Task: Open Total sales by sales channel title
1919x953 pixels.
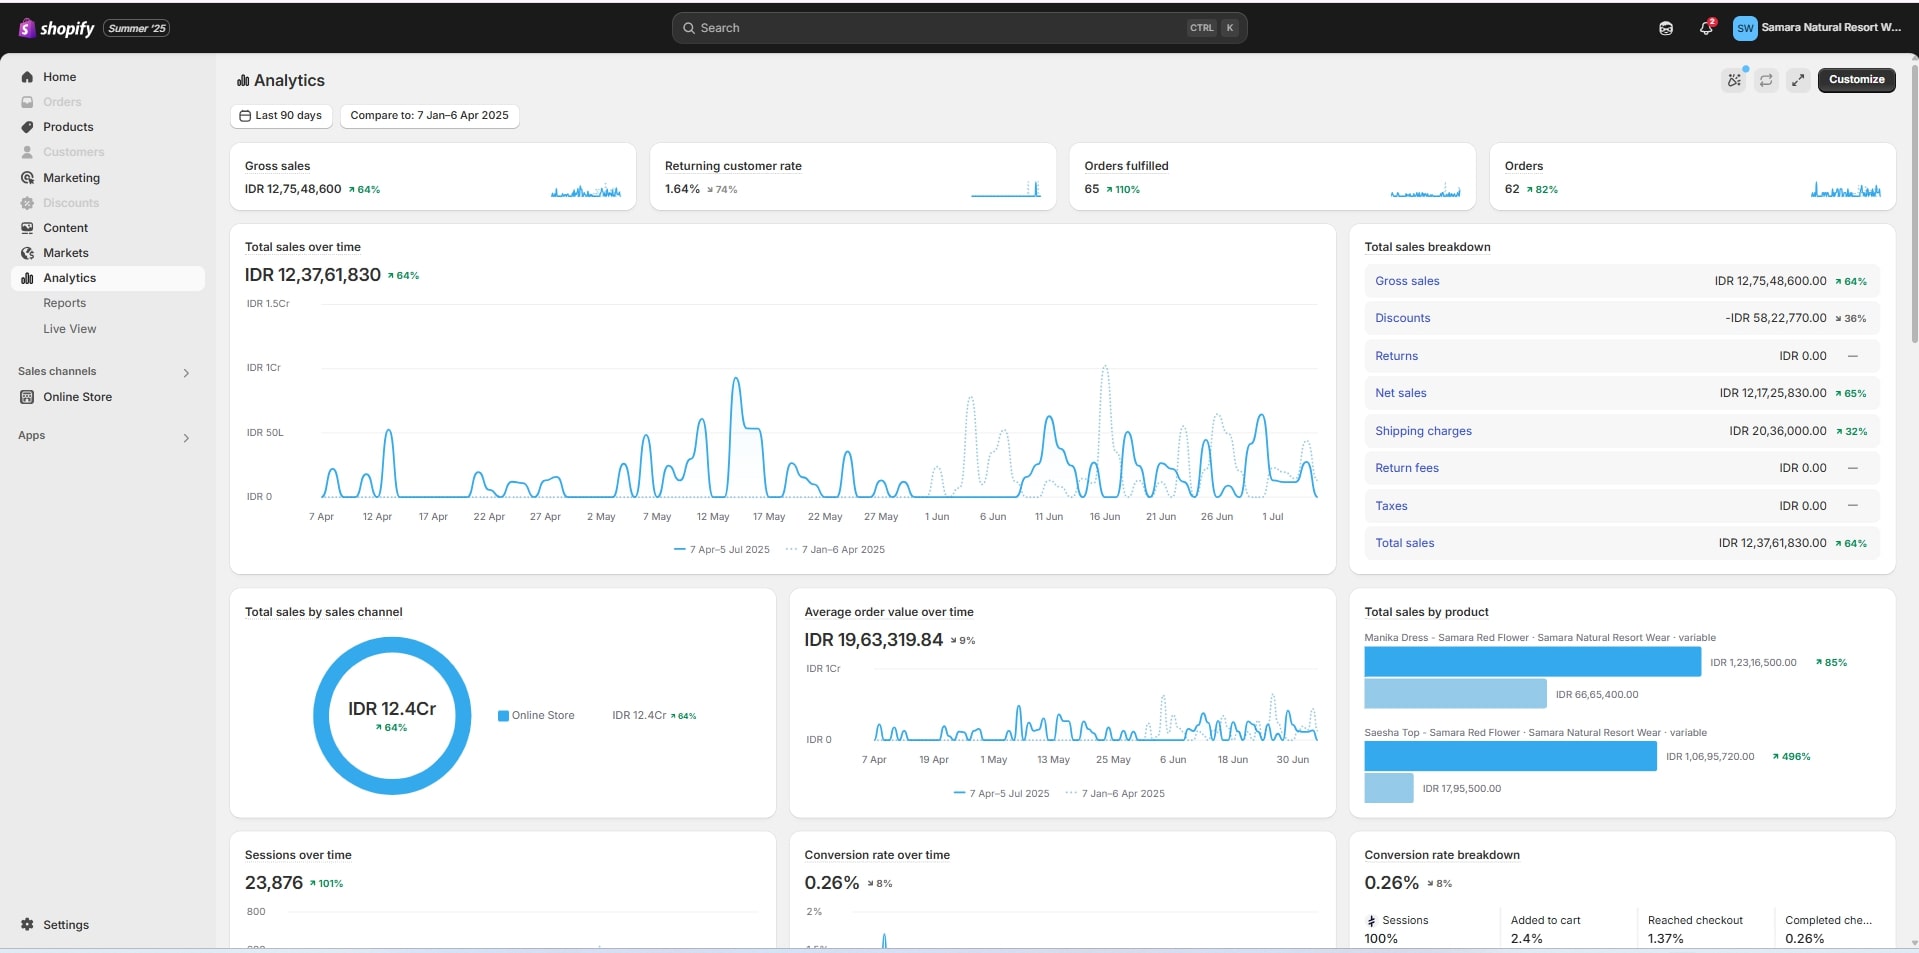Action: click(x=323, y=612)
